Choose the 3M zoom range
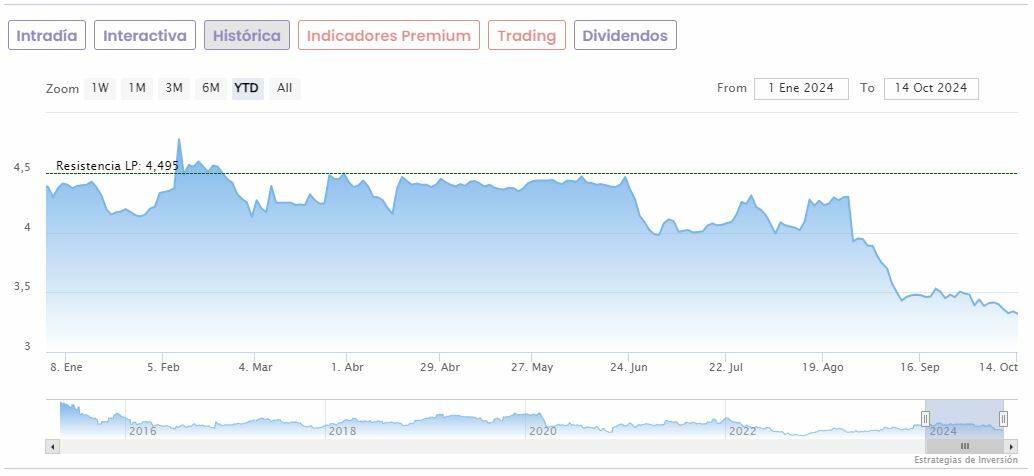 point(174,88)
